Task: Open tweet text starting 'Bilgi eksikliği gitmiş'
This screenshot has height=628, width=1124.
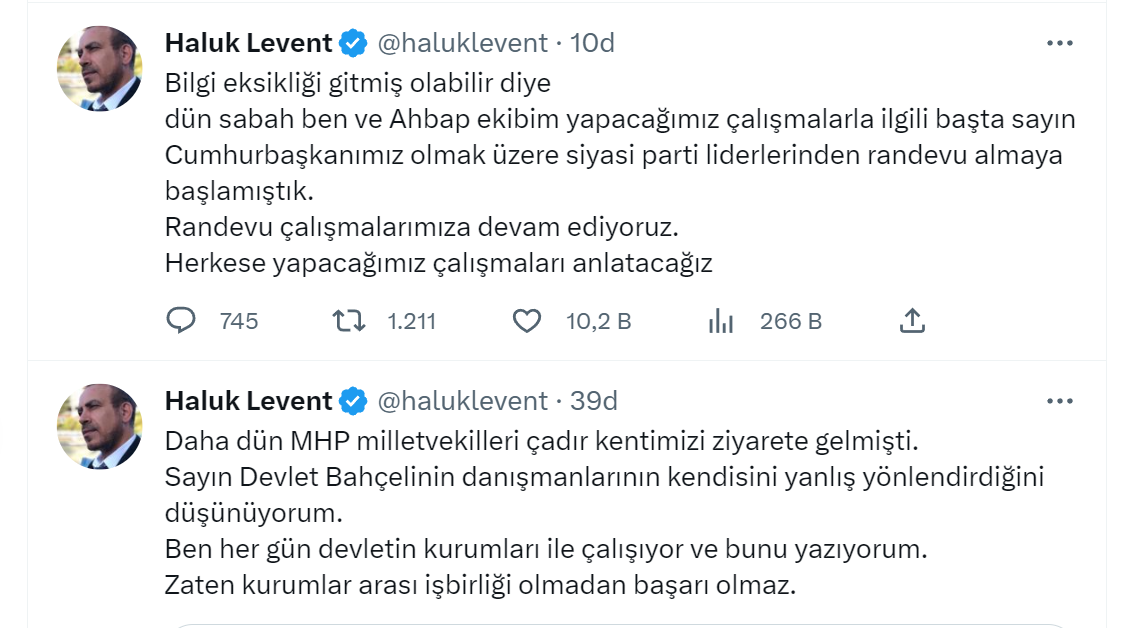Action: pyautogui.click(x=620, y=173)
